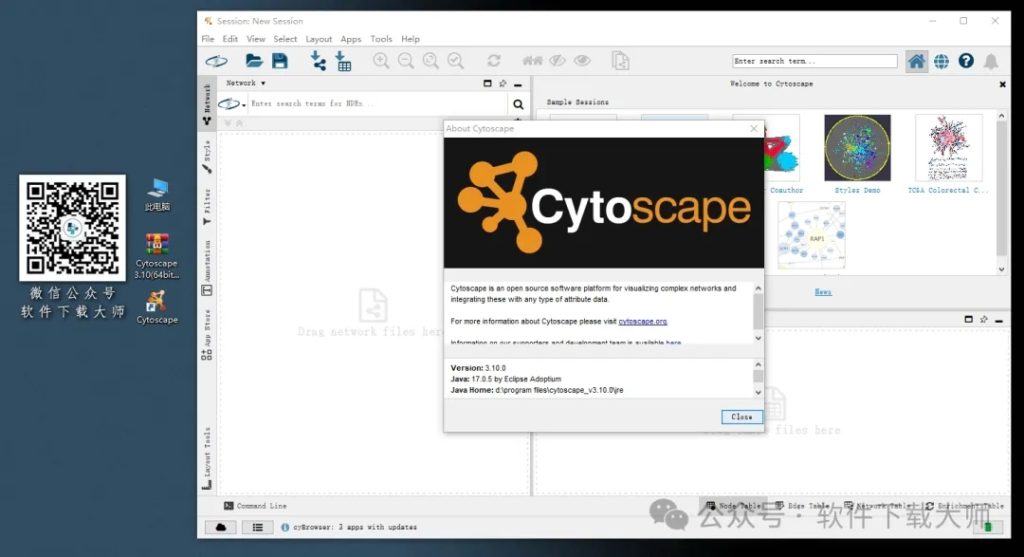Click the Zoom Selected Region icon

(455, 61)
